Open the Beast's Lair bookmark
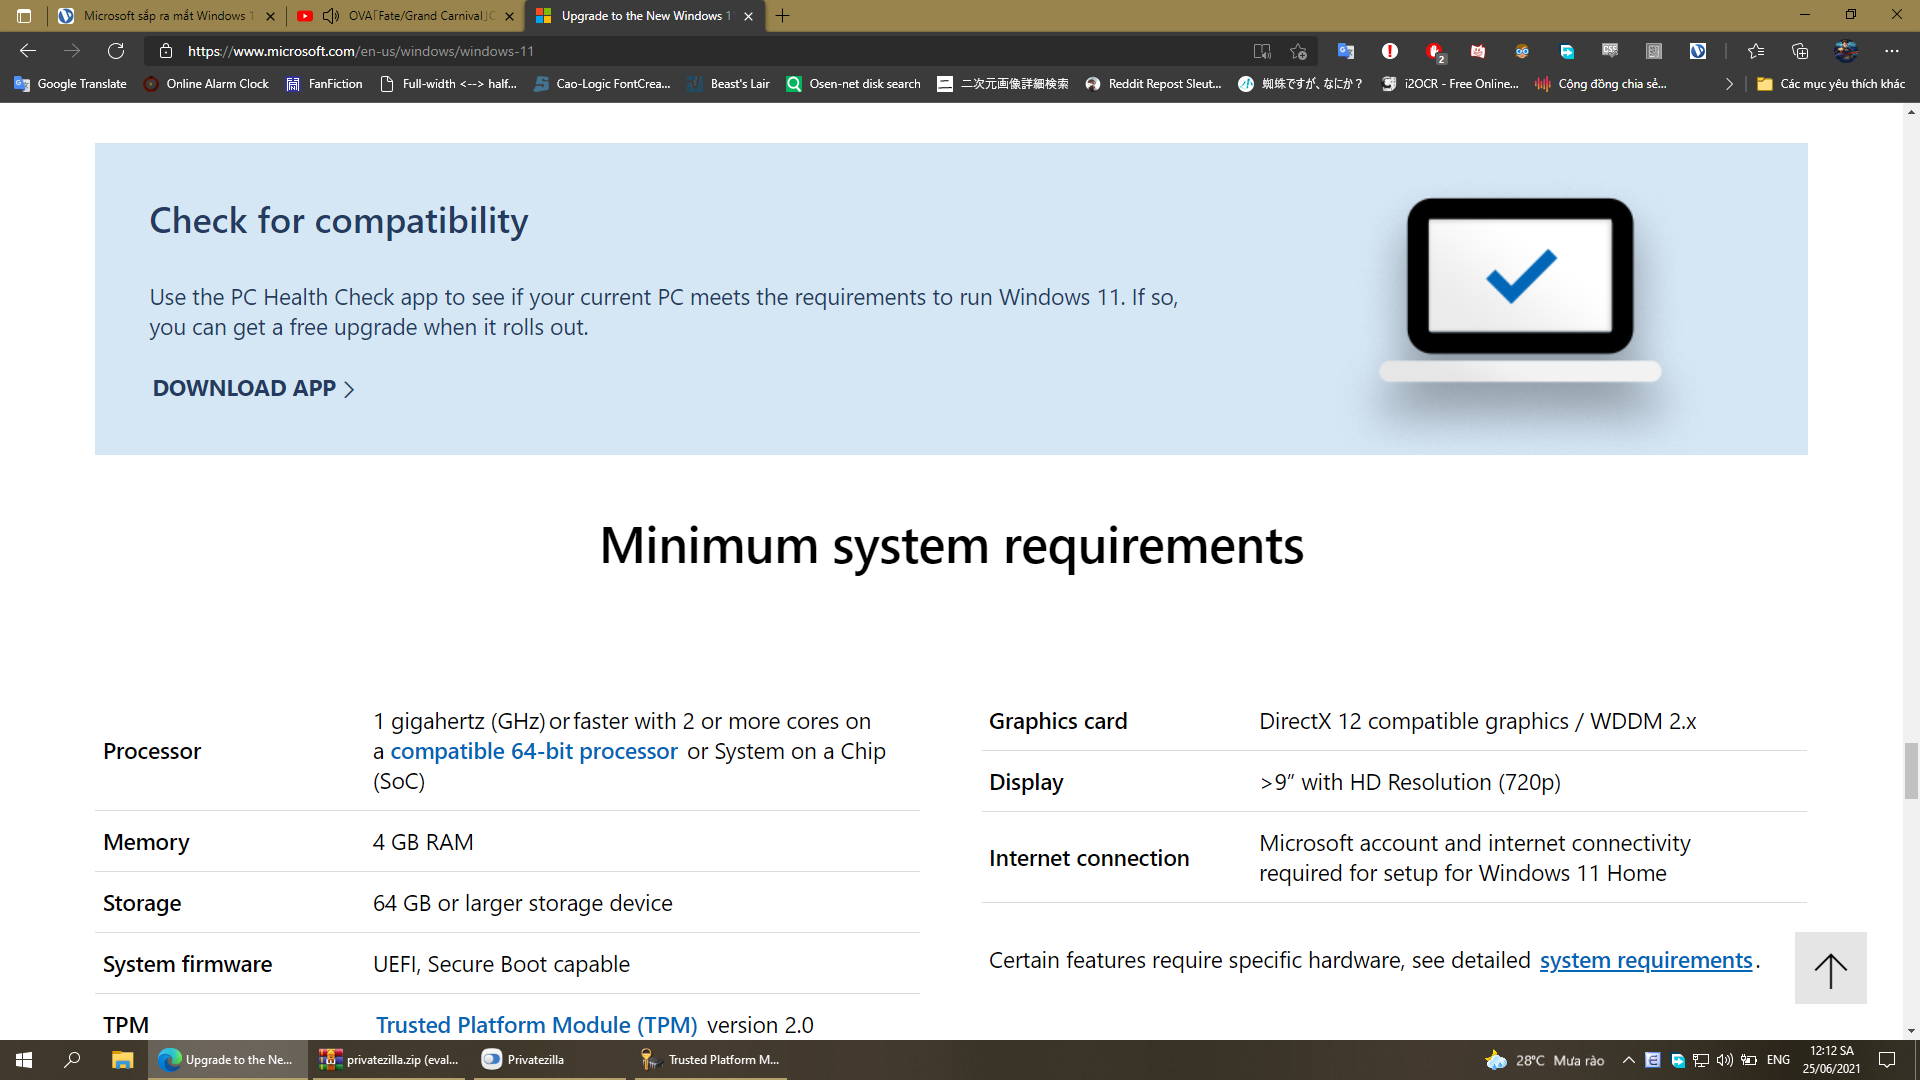 [x=728, y=84]
